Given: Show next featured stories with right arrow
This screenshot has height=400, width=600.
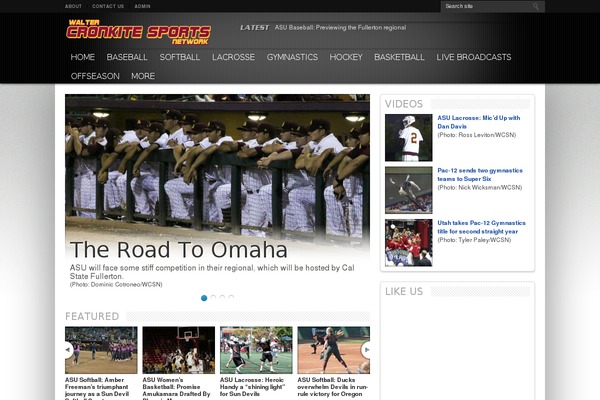Looking at the screenshot, I should (x=366, y=349).
